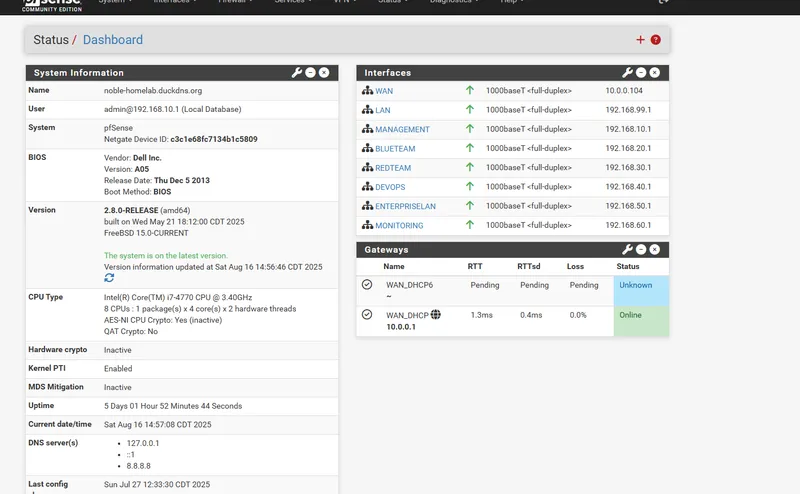
Task: Click the network icon beside WAN
Action: 367,90
